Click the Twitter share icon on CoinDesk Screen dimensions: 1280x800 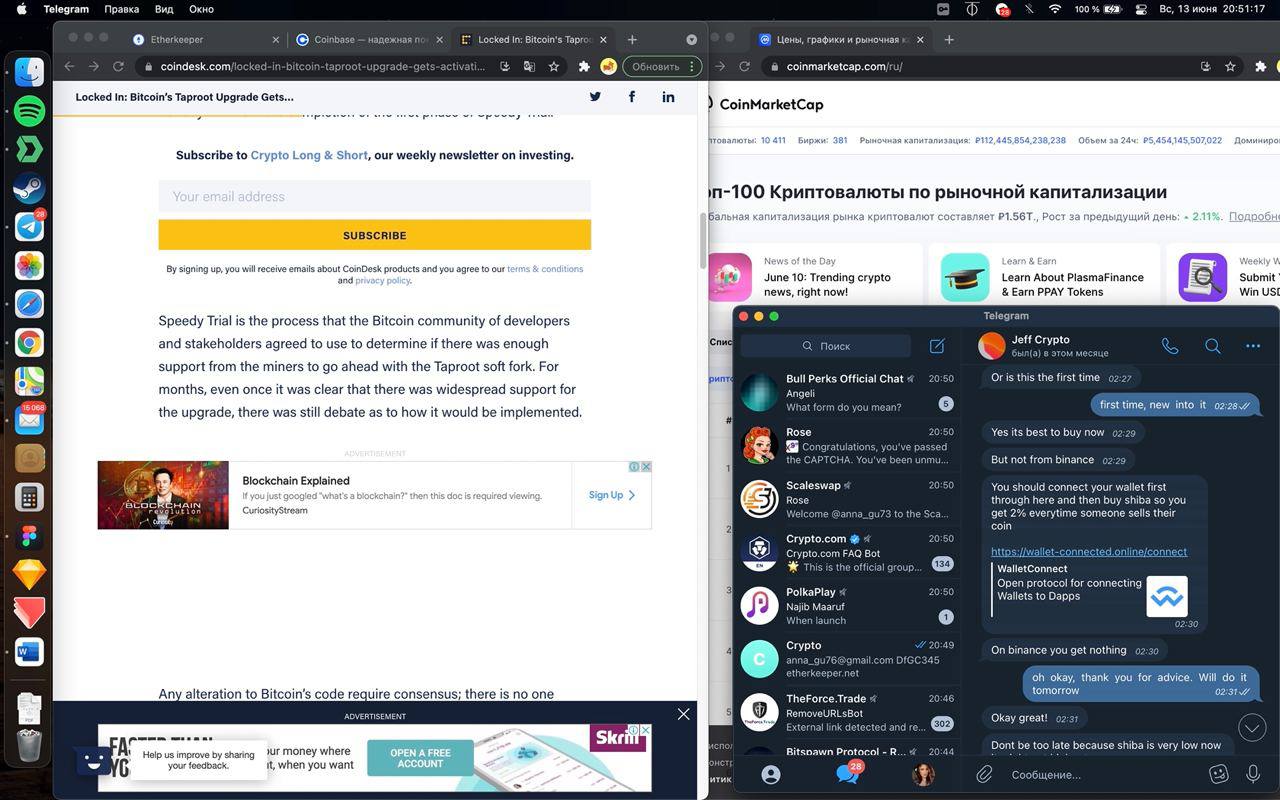595,97
